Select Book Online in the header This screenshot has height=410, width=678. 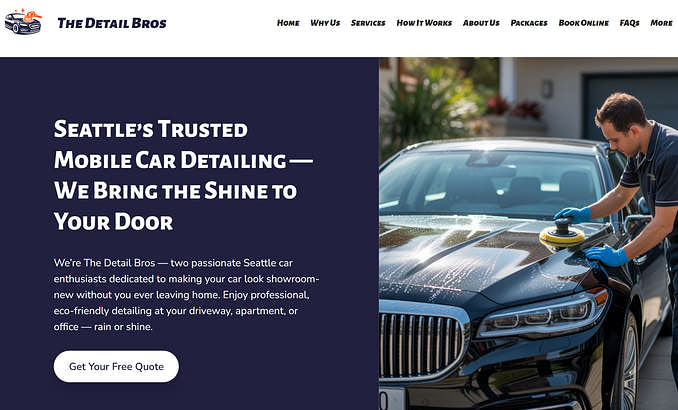tap(584, 23)
